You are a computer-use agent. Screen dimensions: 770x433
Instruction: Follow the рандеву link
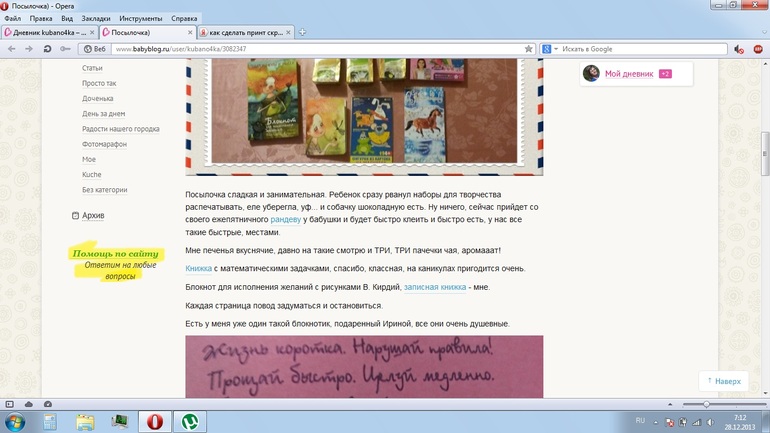285,219
